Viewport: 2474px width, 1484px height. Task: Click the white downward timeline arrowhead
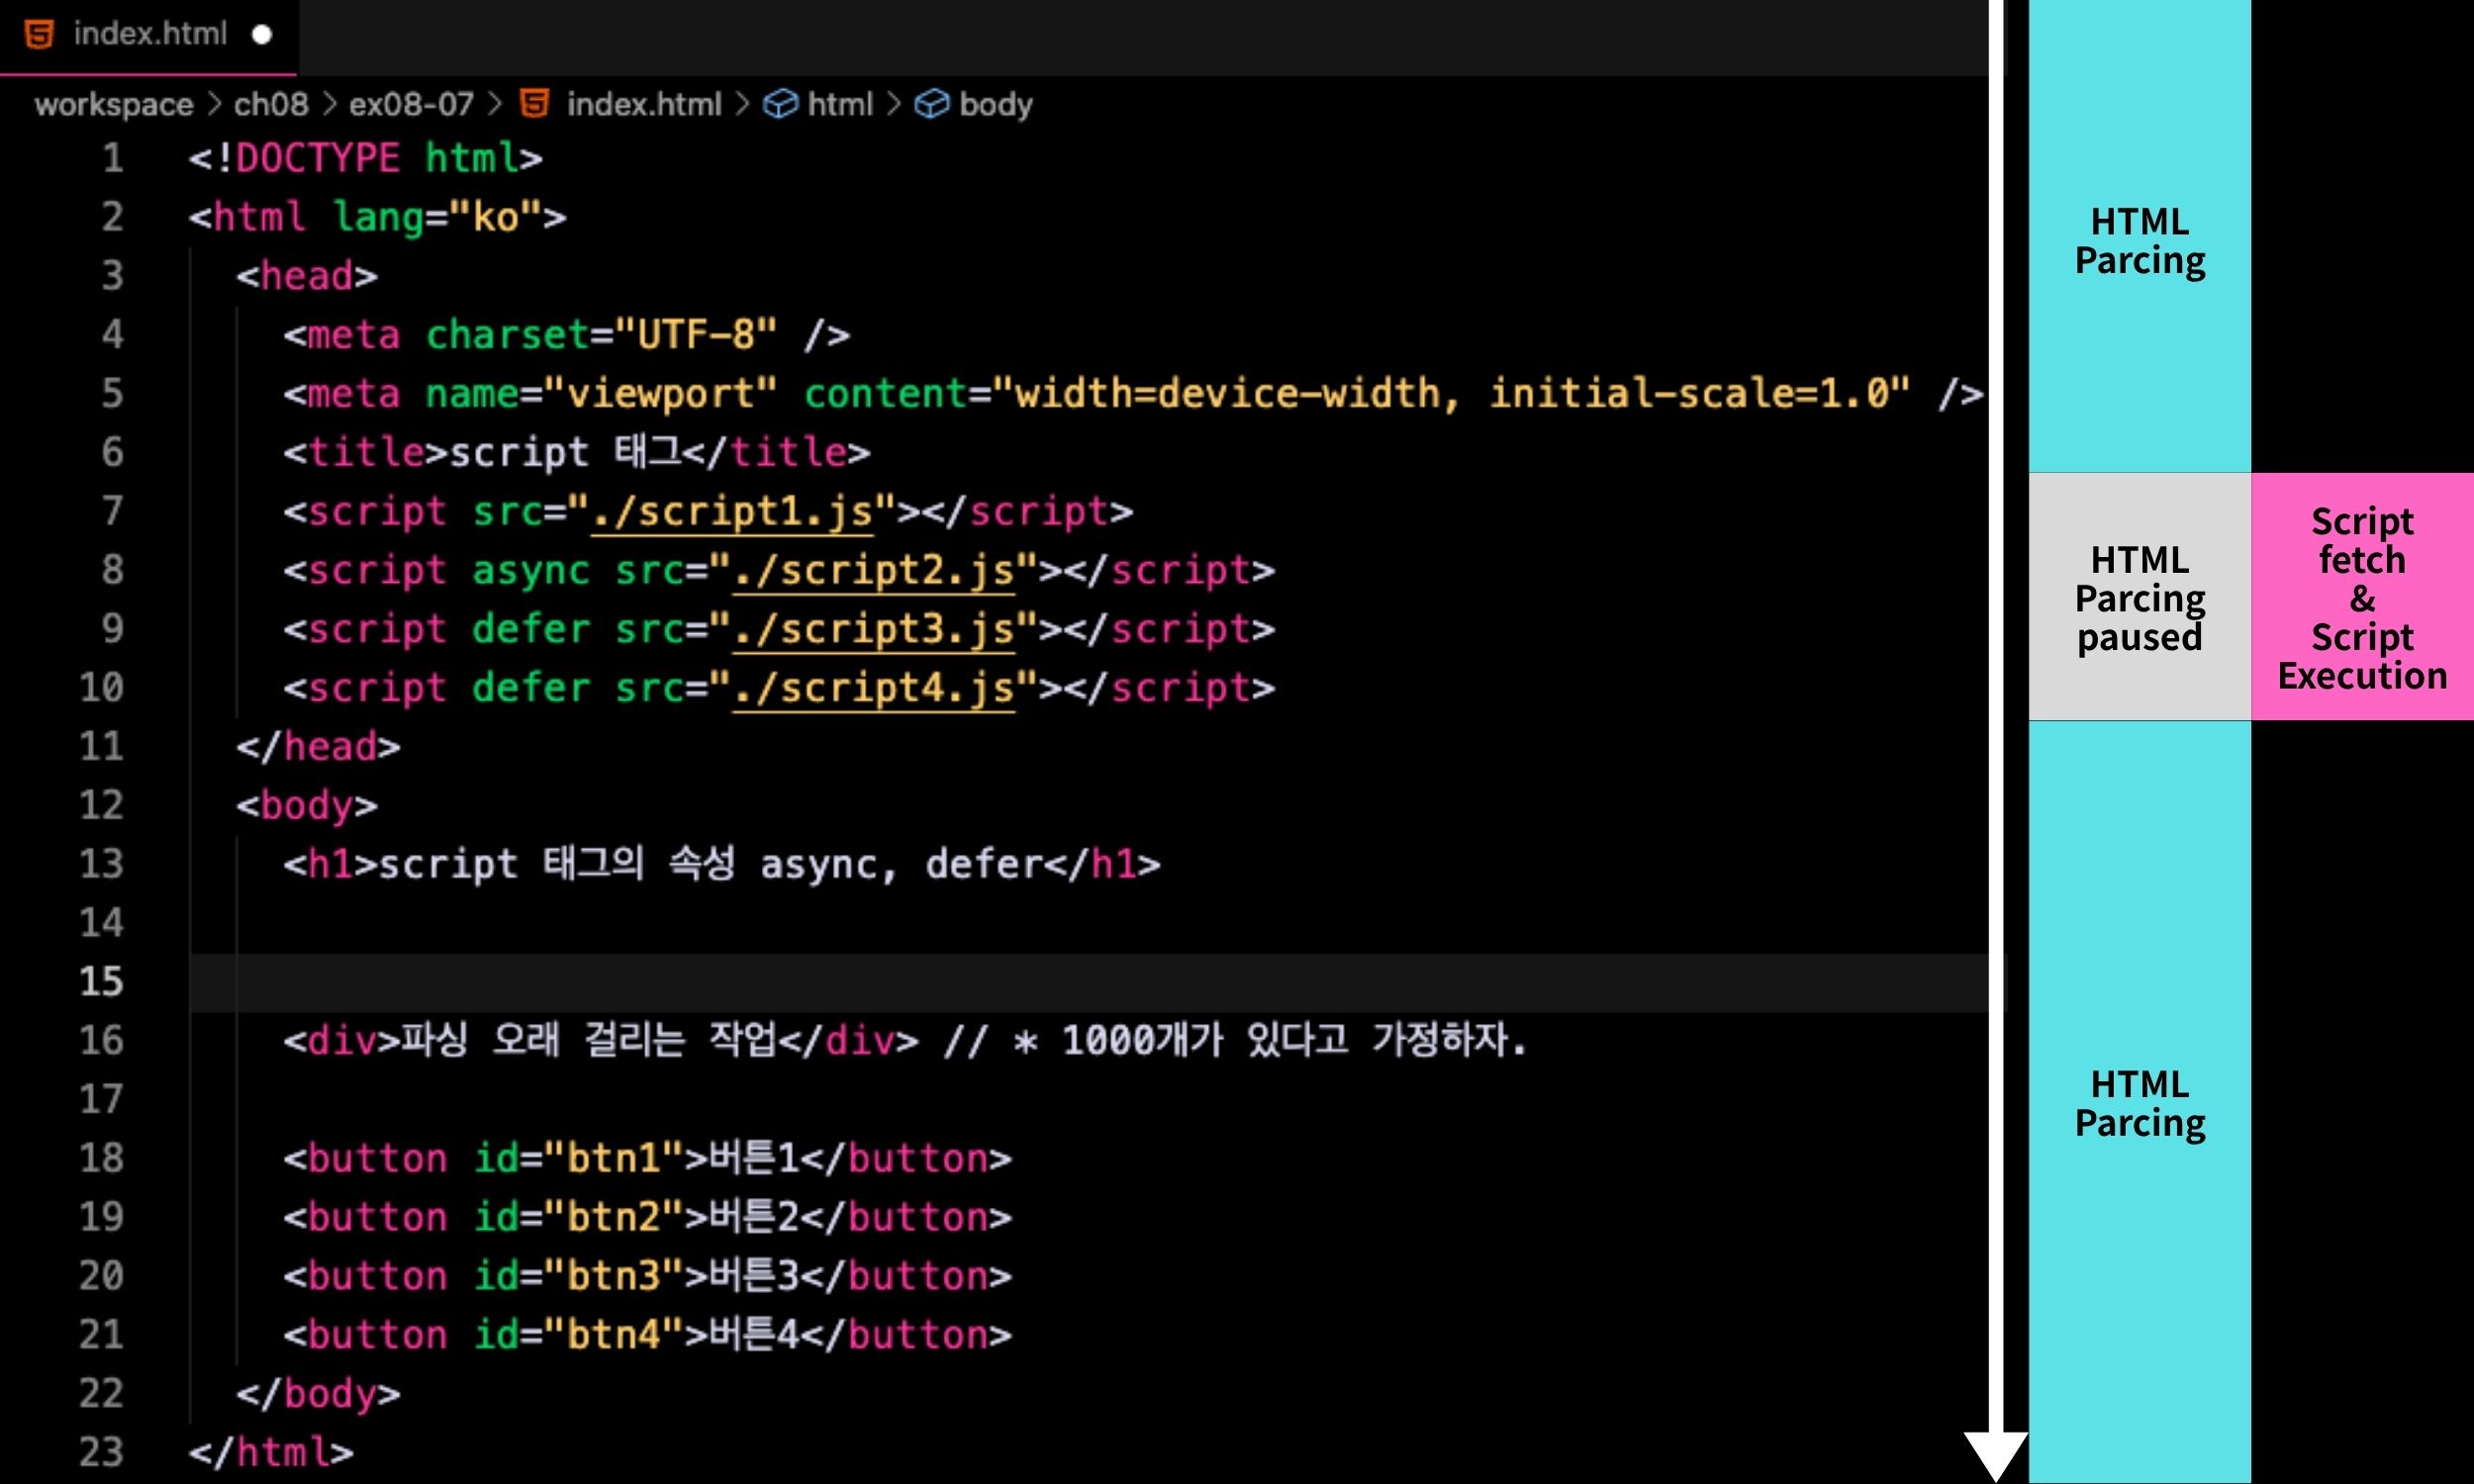1995,1454
